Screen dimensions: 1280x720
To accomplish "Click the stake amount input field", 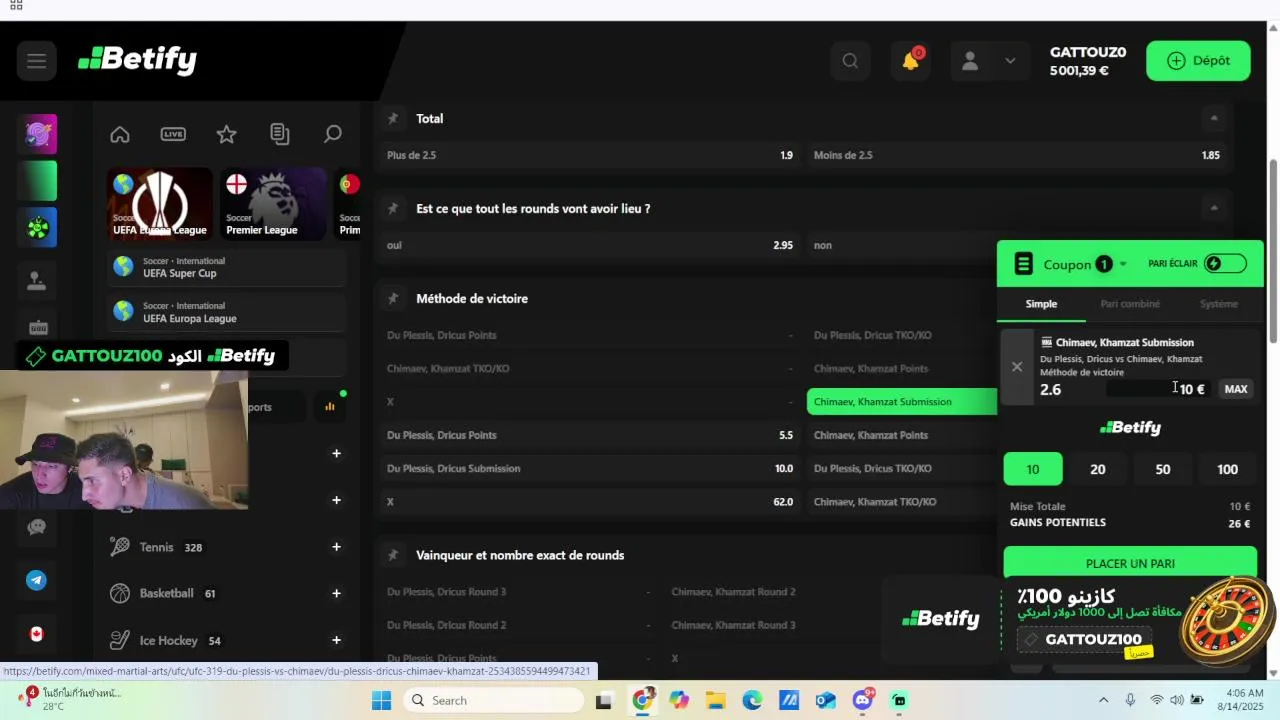I will [1158, 389].
